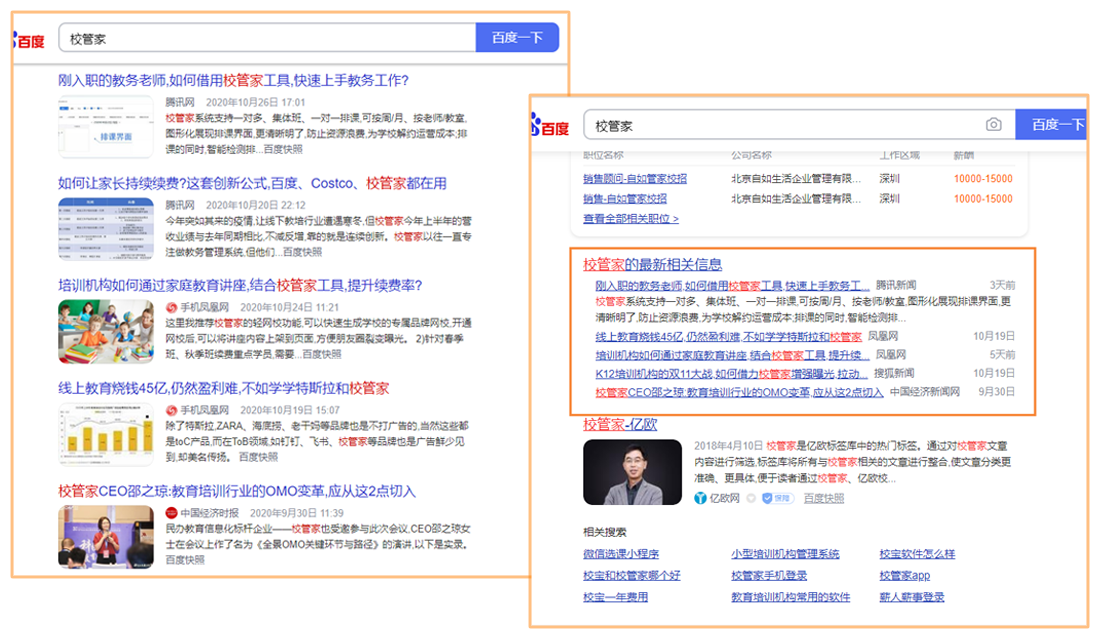Open 百度快照 under the 腾讯网 10月26日 result
The image size is (1100, 639).
tap(283, 149)
